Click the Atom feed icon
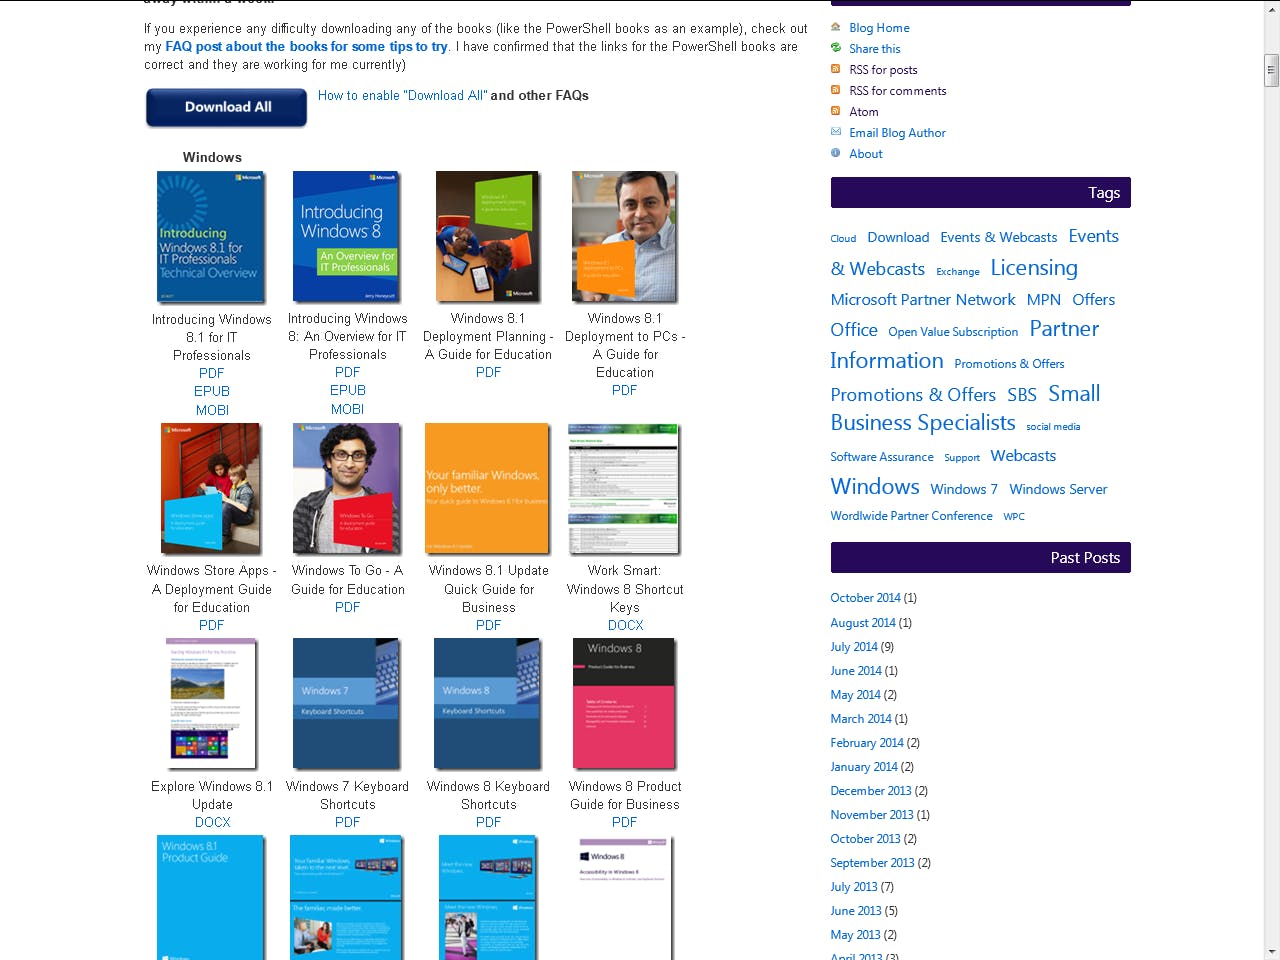This screenshot has height=960, width=1280. pyautogui.click(x=836, y=111)
